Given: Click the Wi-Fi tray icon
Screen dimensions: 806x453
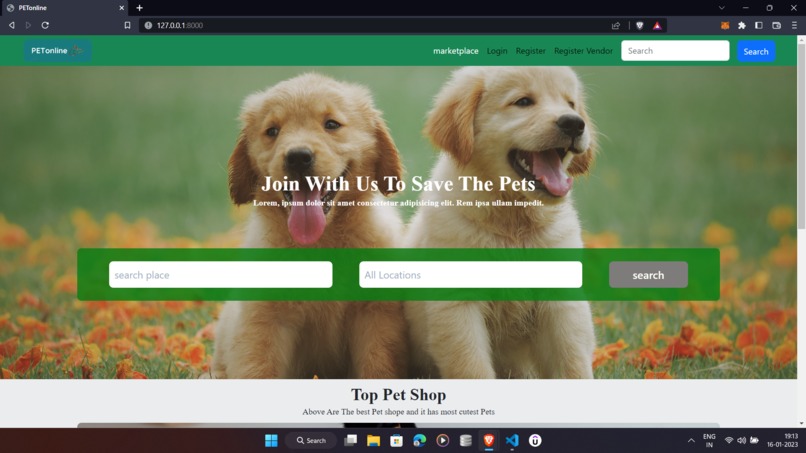Looking at the screenshot, I should tap(728, 441).
